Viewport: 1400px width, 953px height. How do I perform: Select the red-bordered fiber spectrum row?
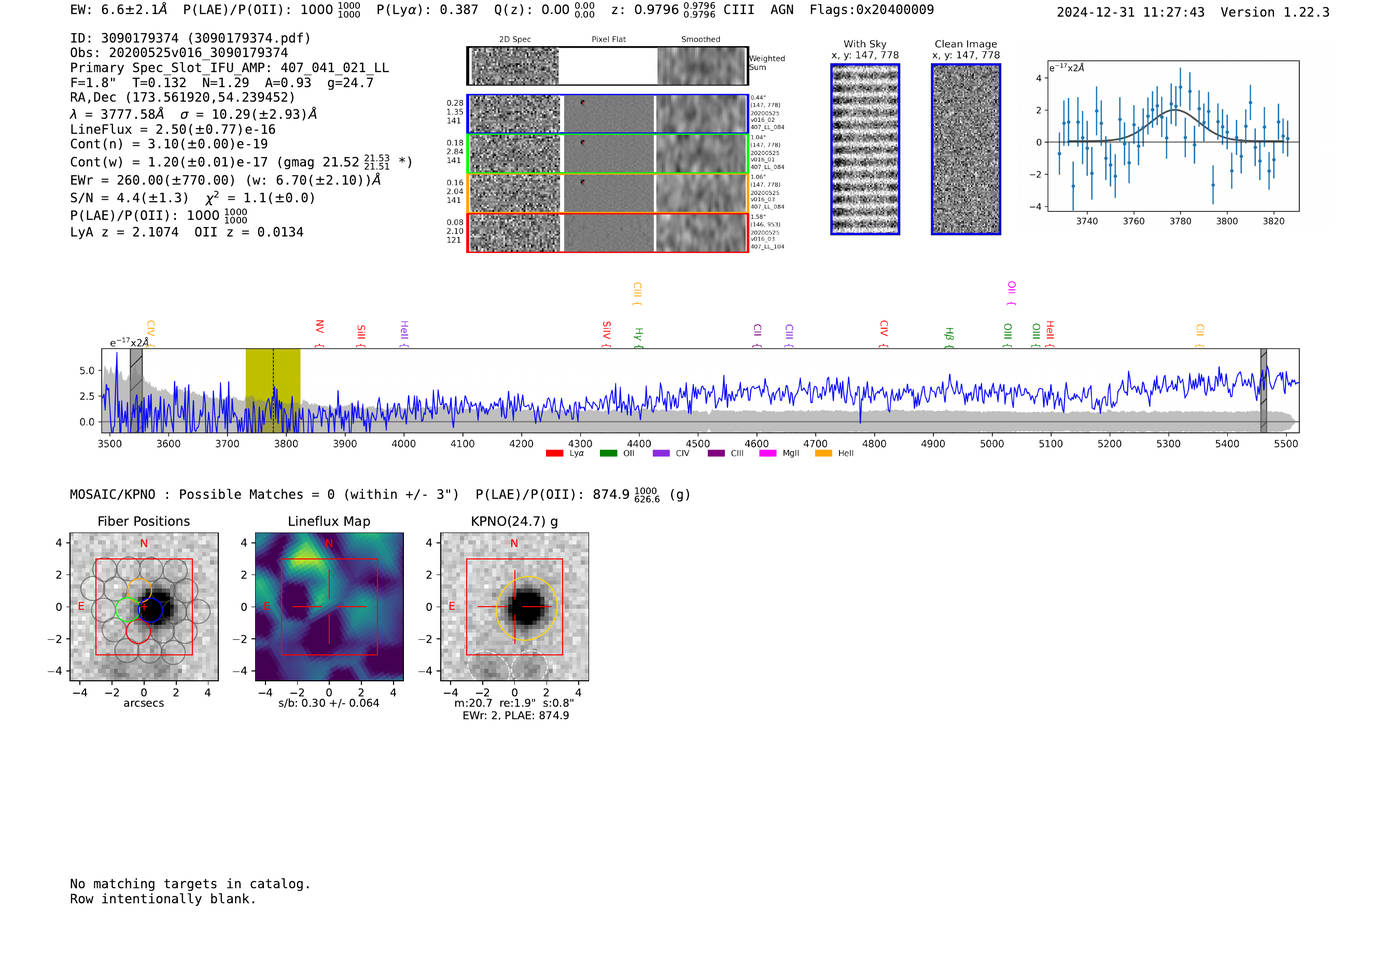607,232
